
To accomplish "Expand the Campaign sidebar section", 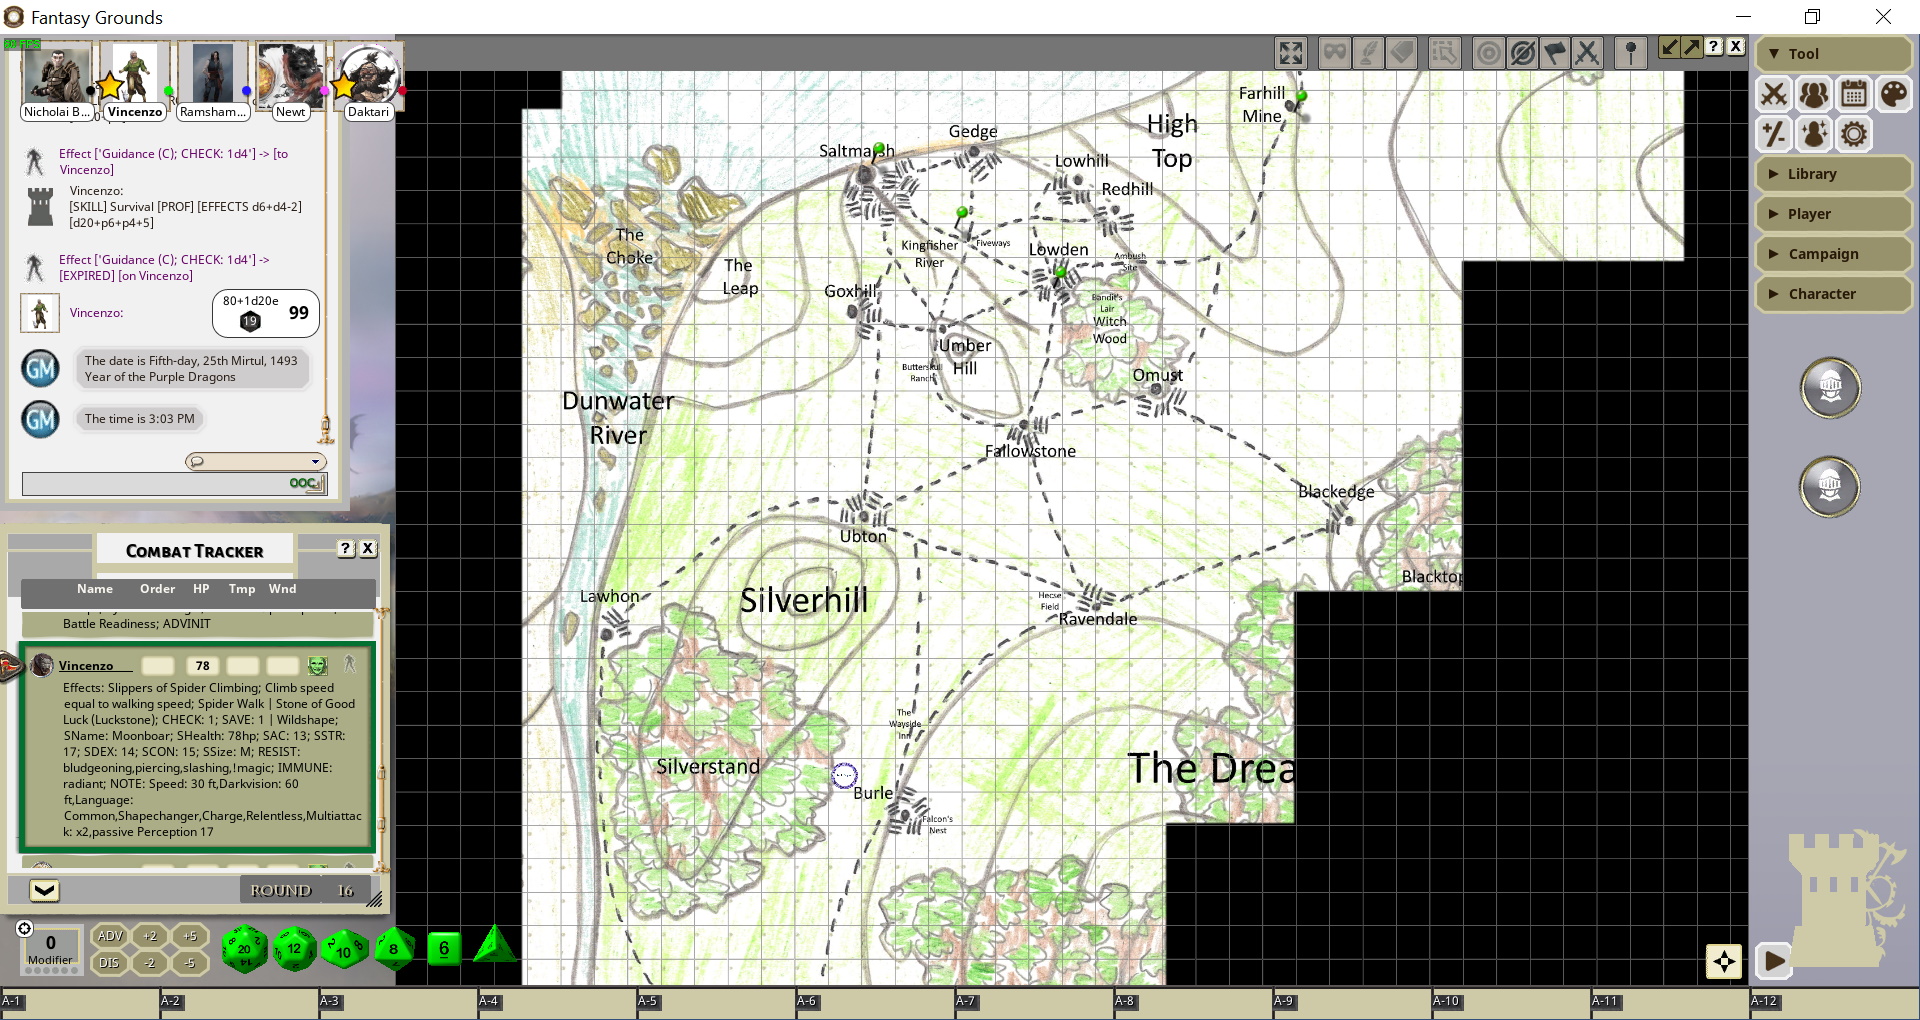I will (1833, 254).
